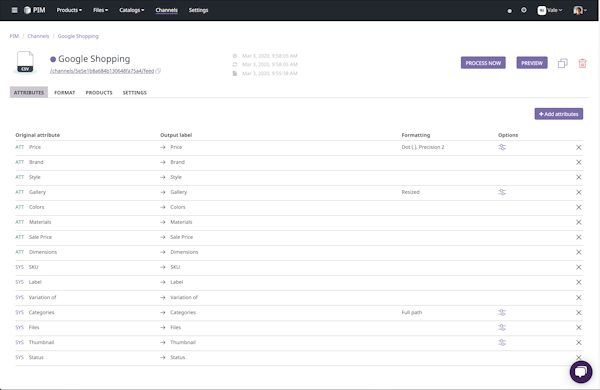Viewport: 600px width, 390px height.
Task: Click the 'Full path' formatting text
Action: click(x=412, y=312)
